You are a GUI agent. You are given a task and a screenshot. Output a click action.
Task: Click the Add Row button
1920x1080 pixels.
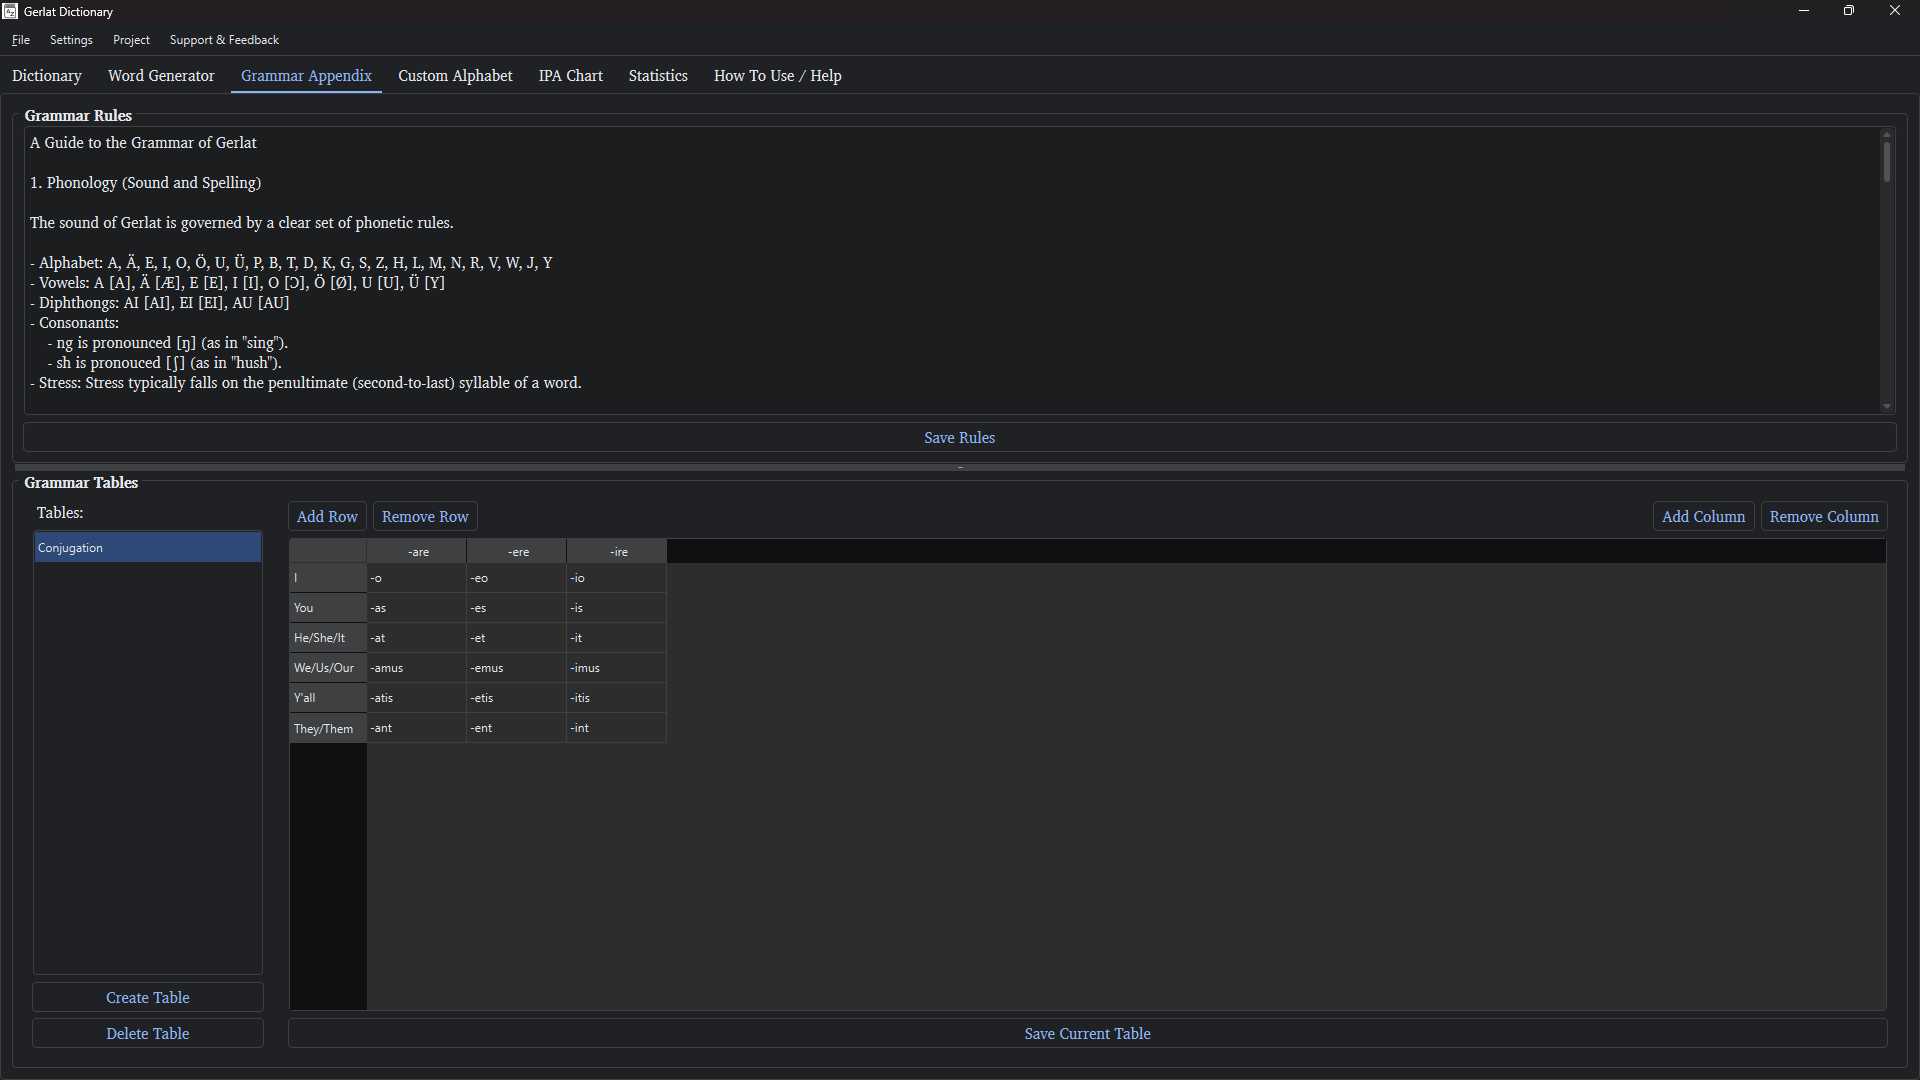point(327,517)
